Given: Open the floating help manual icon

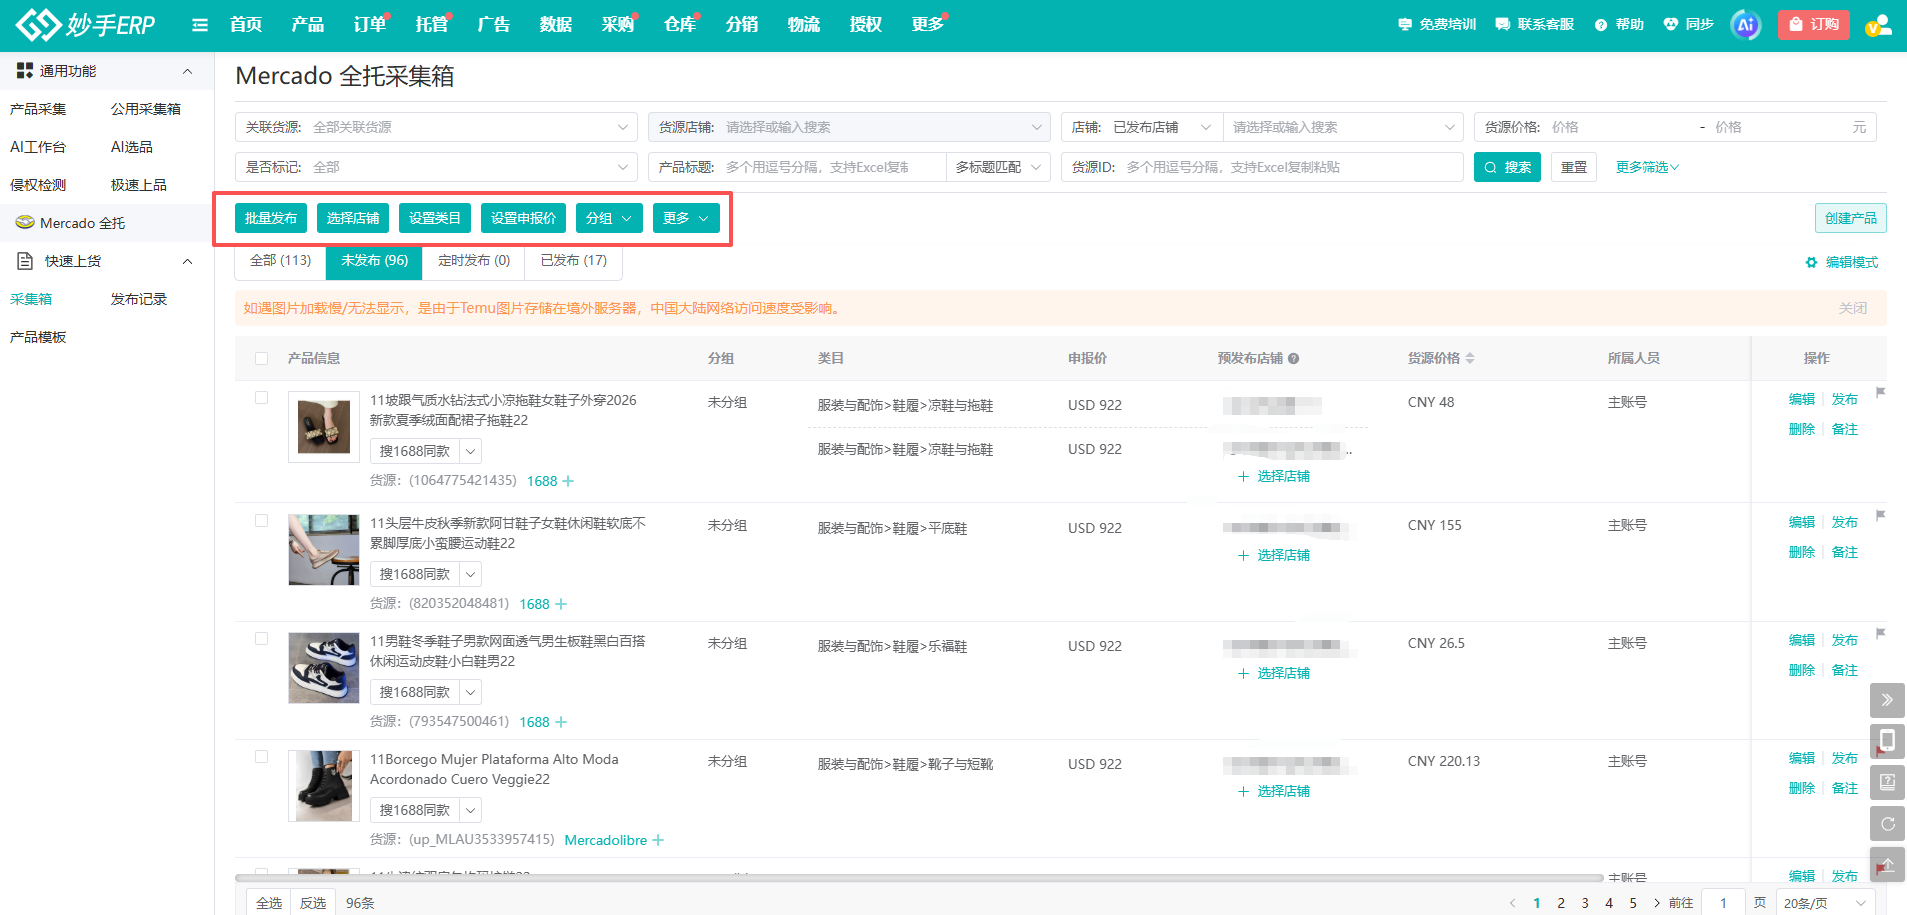Looking at the screenshot, I should tap(1887, 782).
